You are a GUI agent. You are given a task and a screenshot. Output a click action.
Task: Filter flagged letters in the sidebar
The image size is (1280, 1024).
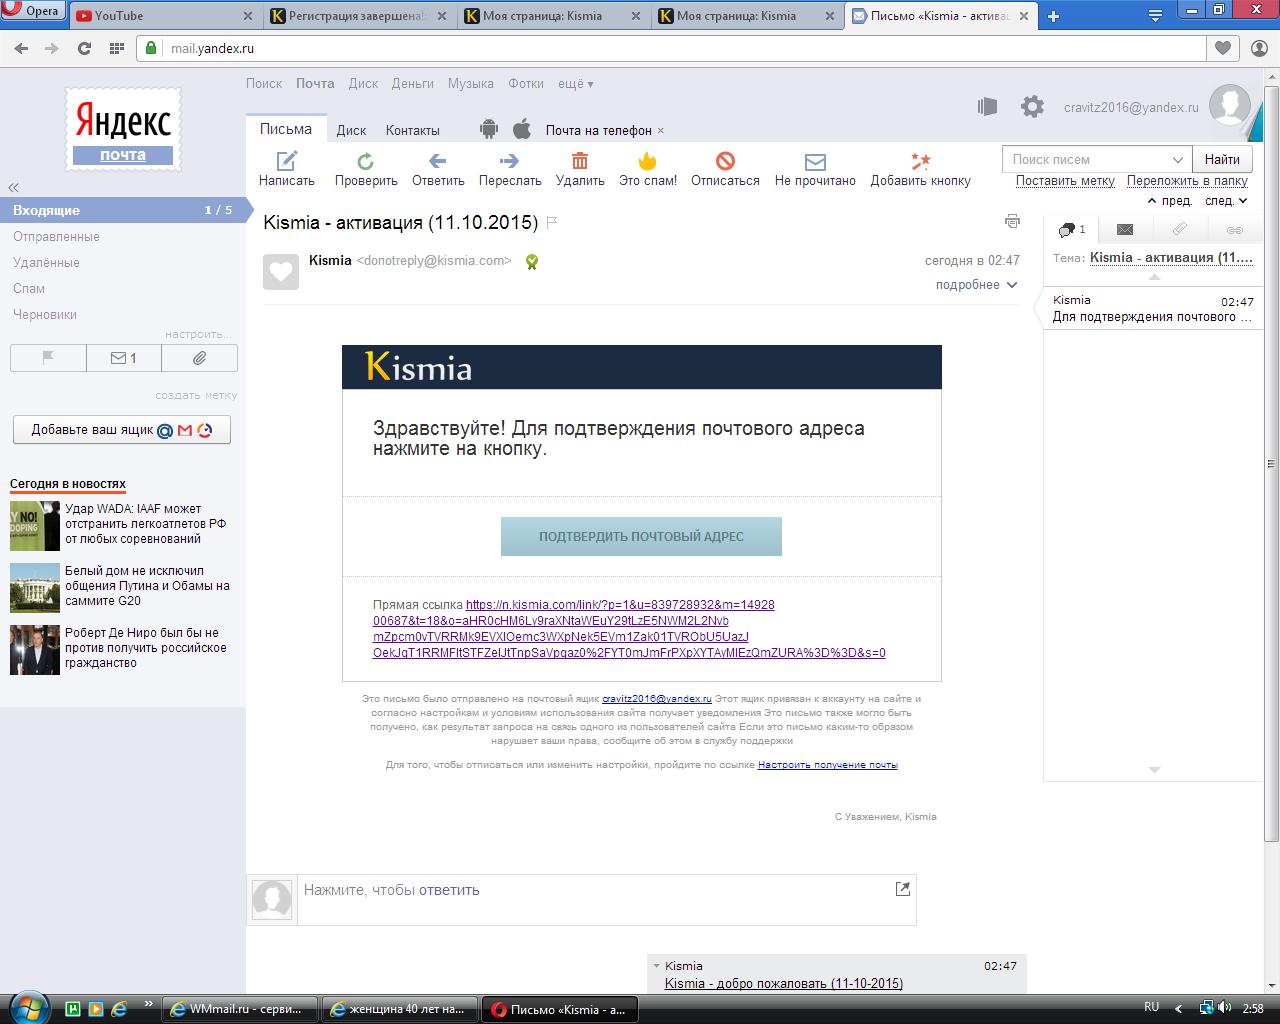[x=48, y=358]
